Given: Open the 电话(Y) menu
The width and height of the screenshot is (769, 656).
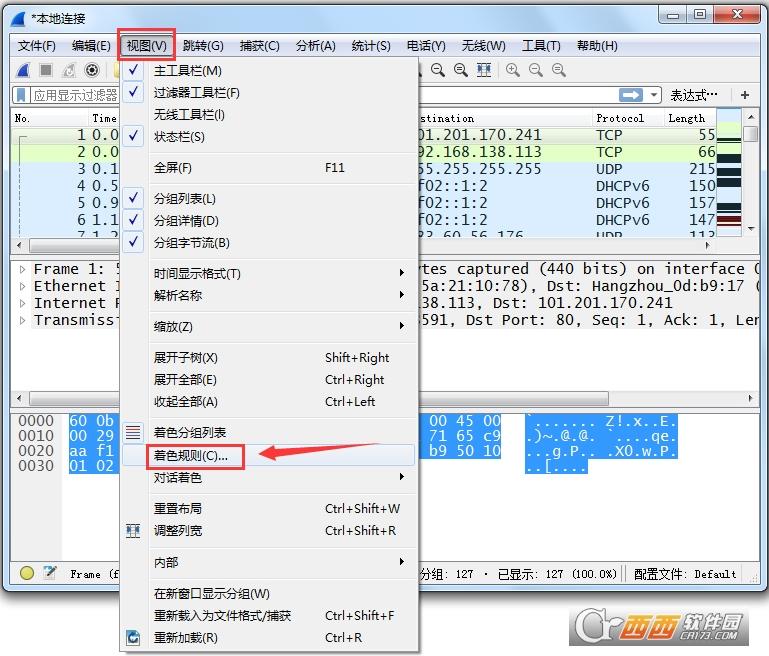Looking at the screenshot, I should click(x=426, y=46).
